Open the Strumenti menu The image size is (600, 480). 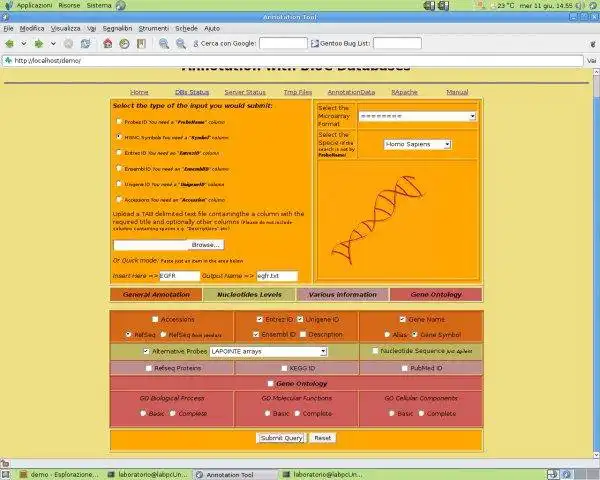153,28
